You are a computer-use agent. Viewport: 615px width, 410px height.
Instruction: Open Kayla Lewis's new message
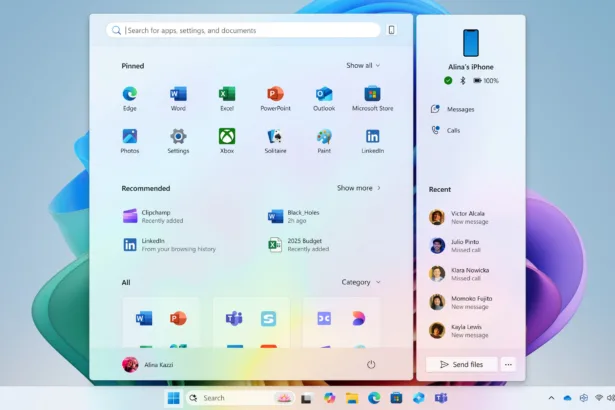pyautogui.click(x=459, y=331)
